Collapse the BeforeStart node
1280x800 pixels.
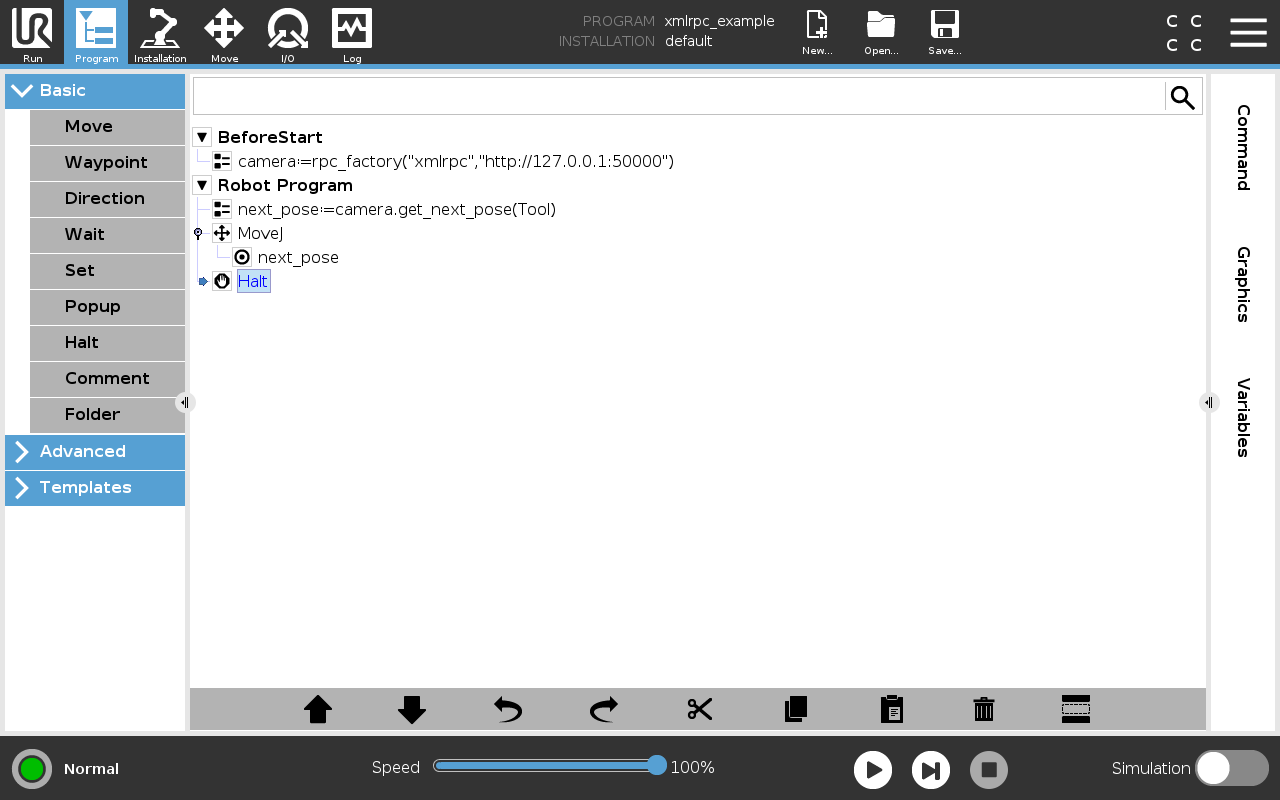(x=202, y=137)
